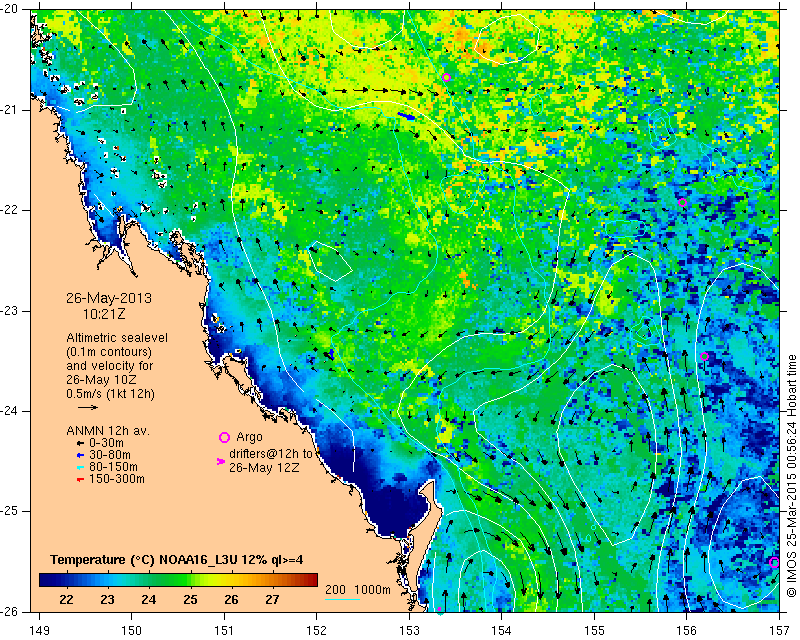800x640 pixels.
Task: Click the 'drifters@12h to' text
Action: (x=270, y=454)
